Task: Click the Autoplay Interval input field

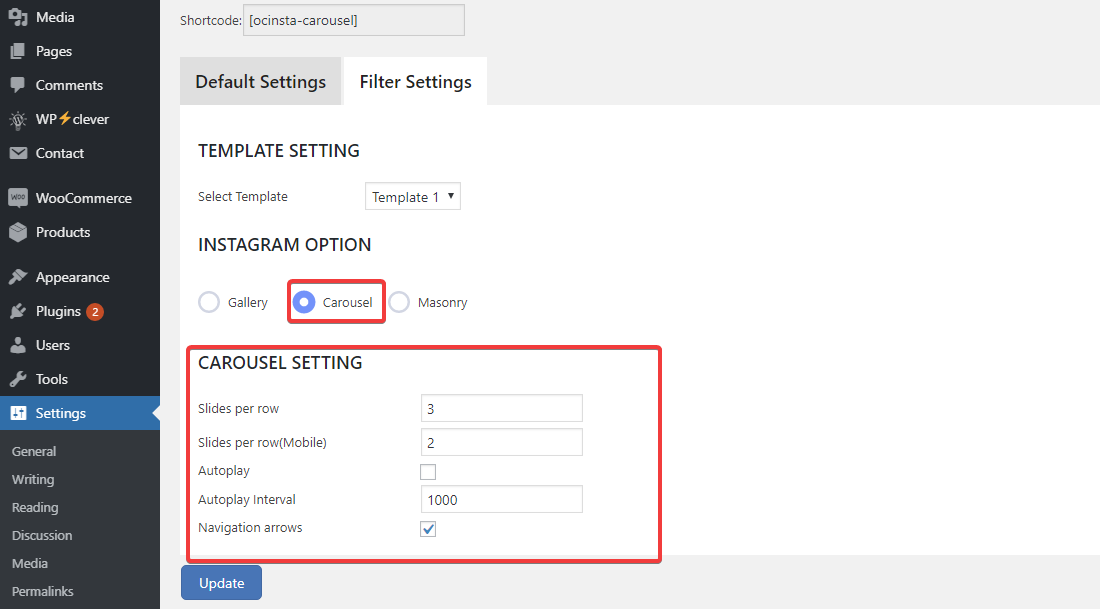Action: 501,500
